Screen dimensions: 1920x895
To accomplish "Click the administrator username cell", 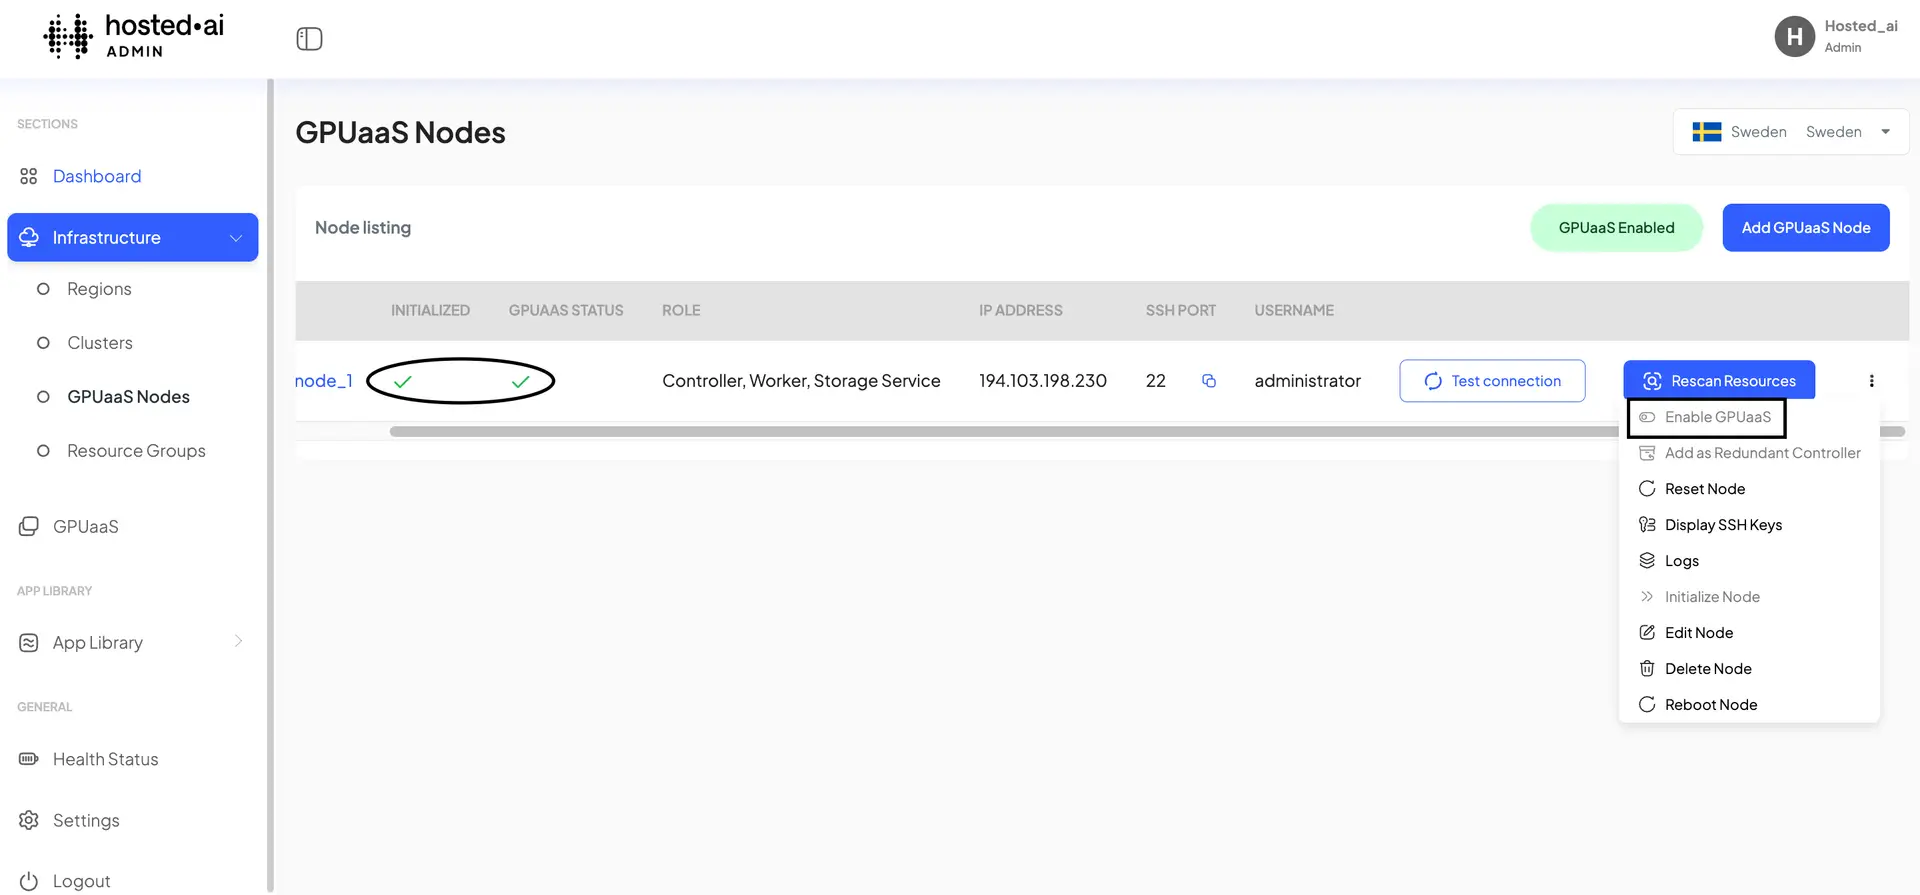I will point(1308,381).
